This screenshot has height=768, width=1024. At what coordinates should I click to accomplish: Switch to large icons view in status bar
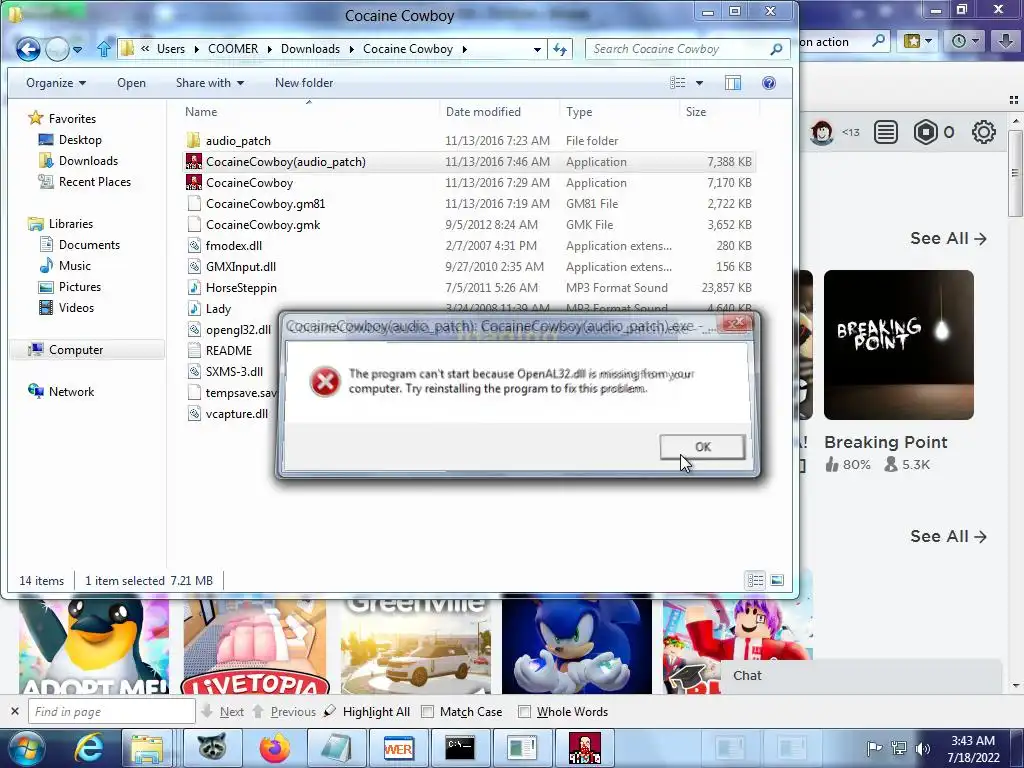point(776,580)
